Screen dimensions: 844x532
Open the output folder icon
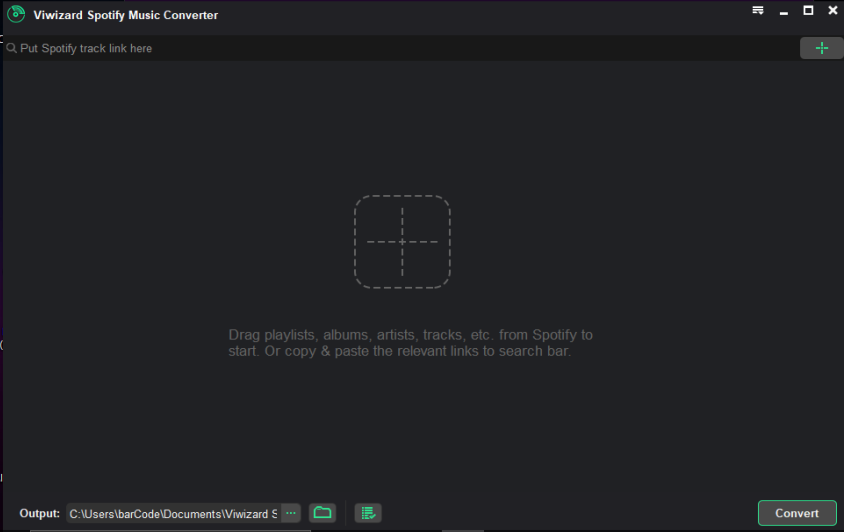point(322,513)
